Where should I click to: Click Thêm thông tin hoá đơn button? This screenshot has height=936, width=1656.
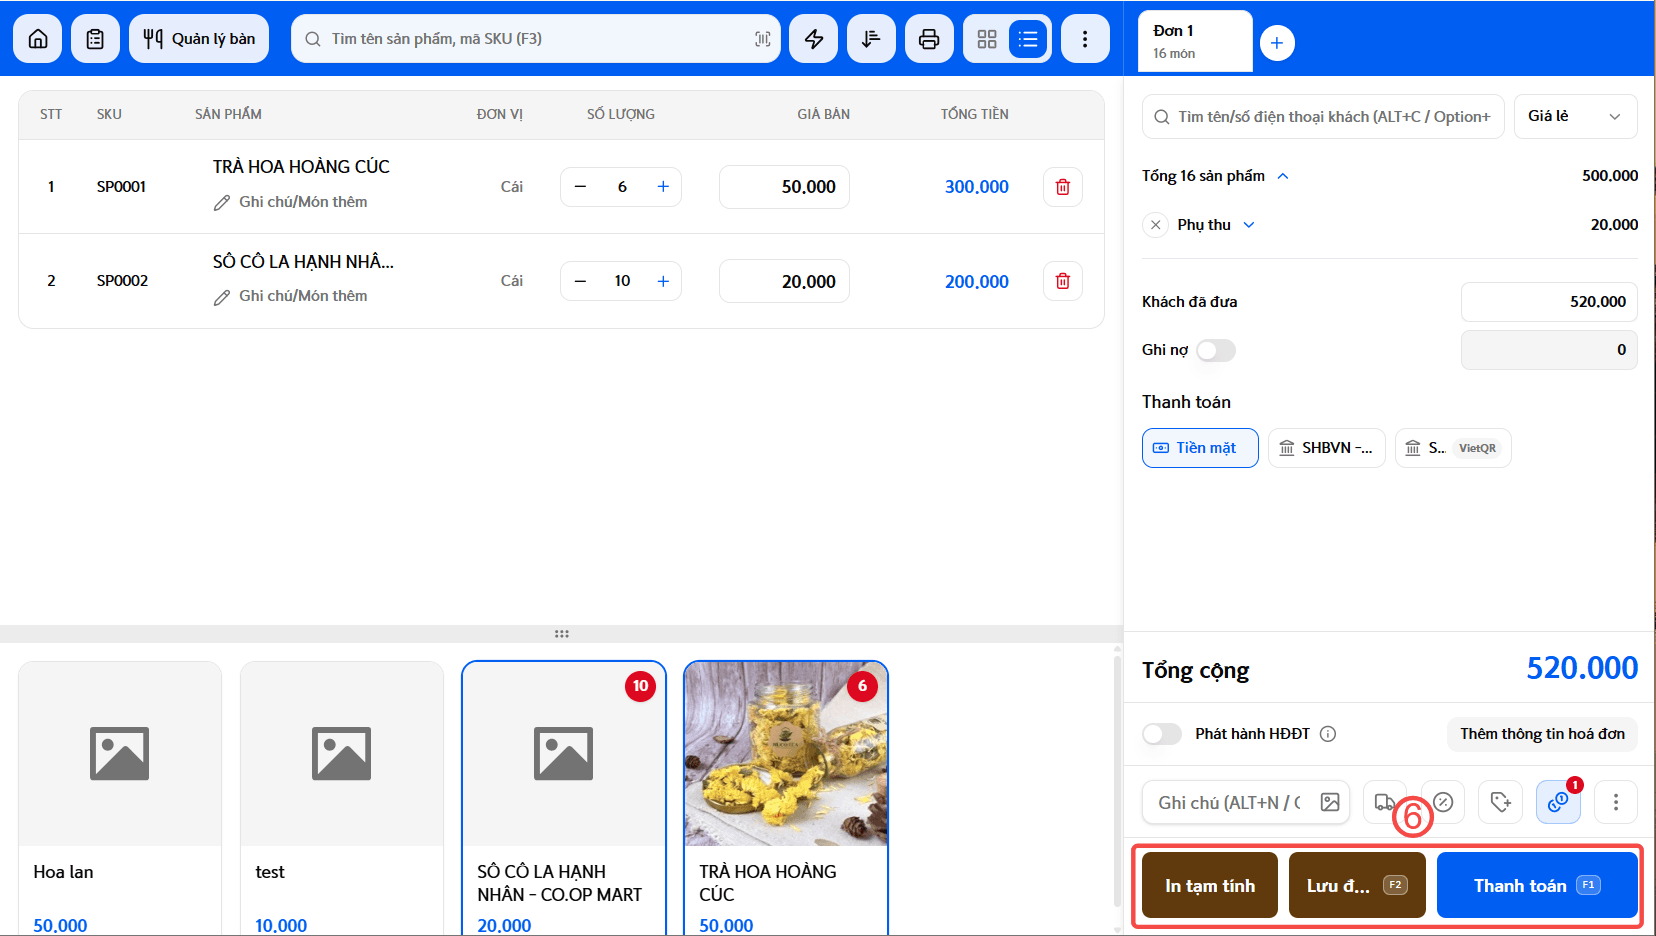click(1542, 734)
